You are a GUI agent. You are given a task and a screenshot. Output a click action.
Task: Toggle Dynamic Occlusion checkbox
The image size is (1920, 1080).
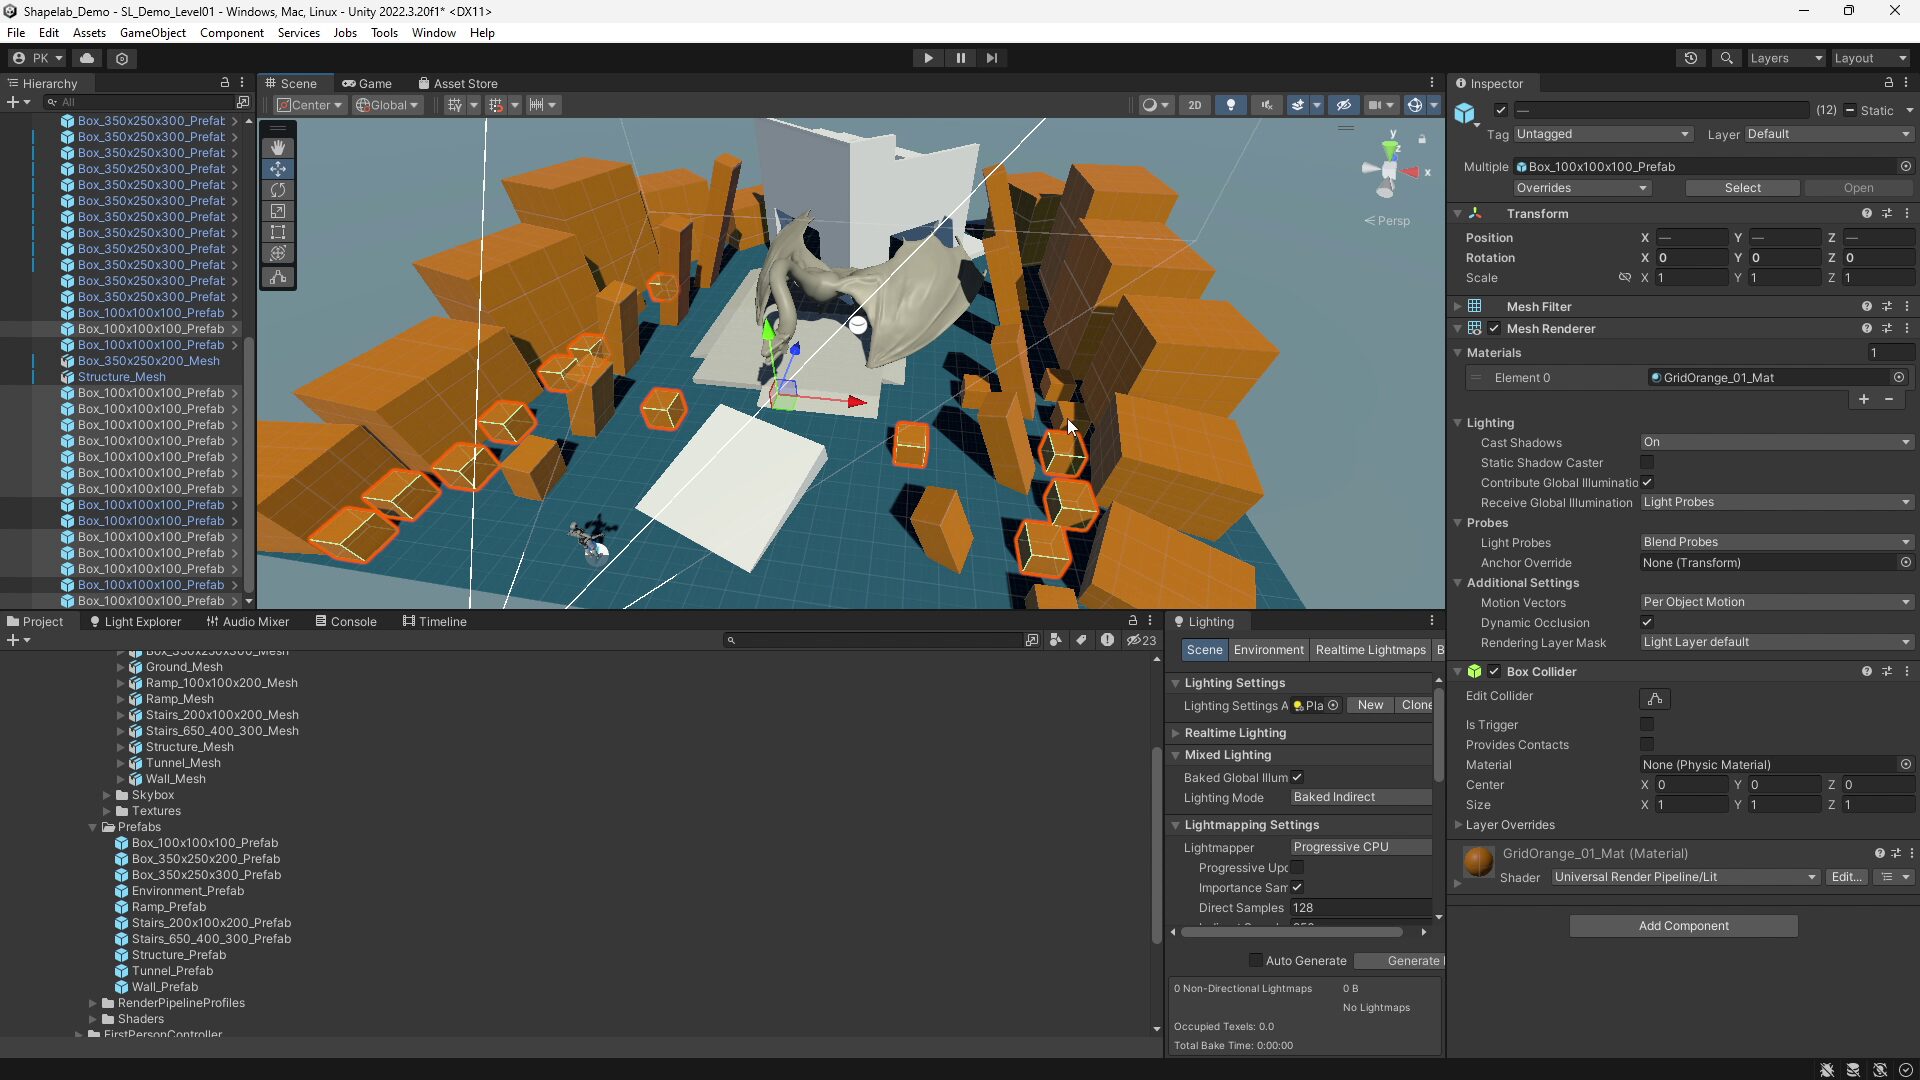tap(1647, 623)
